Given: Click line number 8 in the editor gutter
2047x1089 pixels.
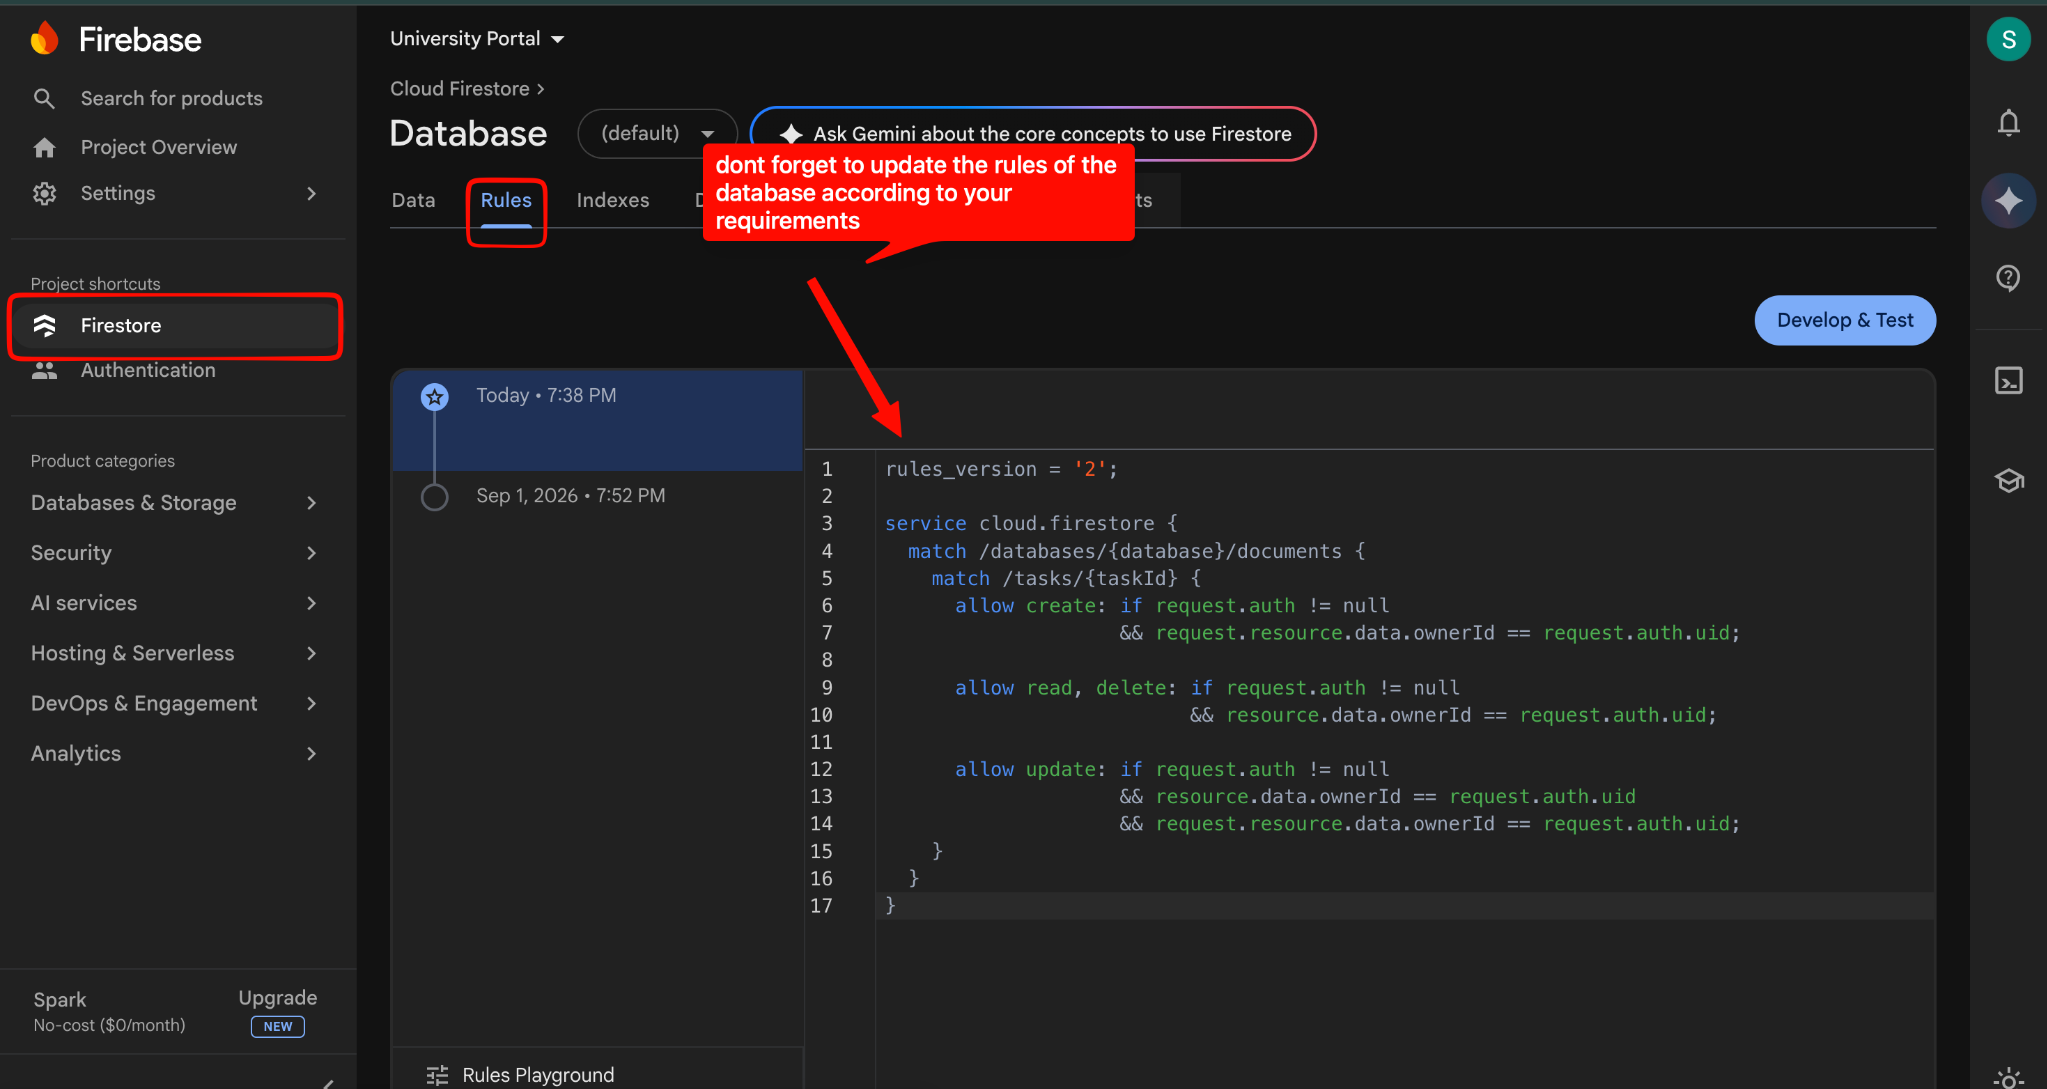Looking at the screenshot, I should [827, 660].
